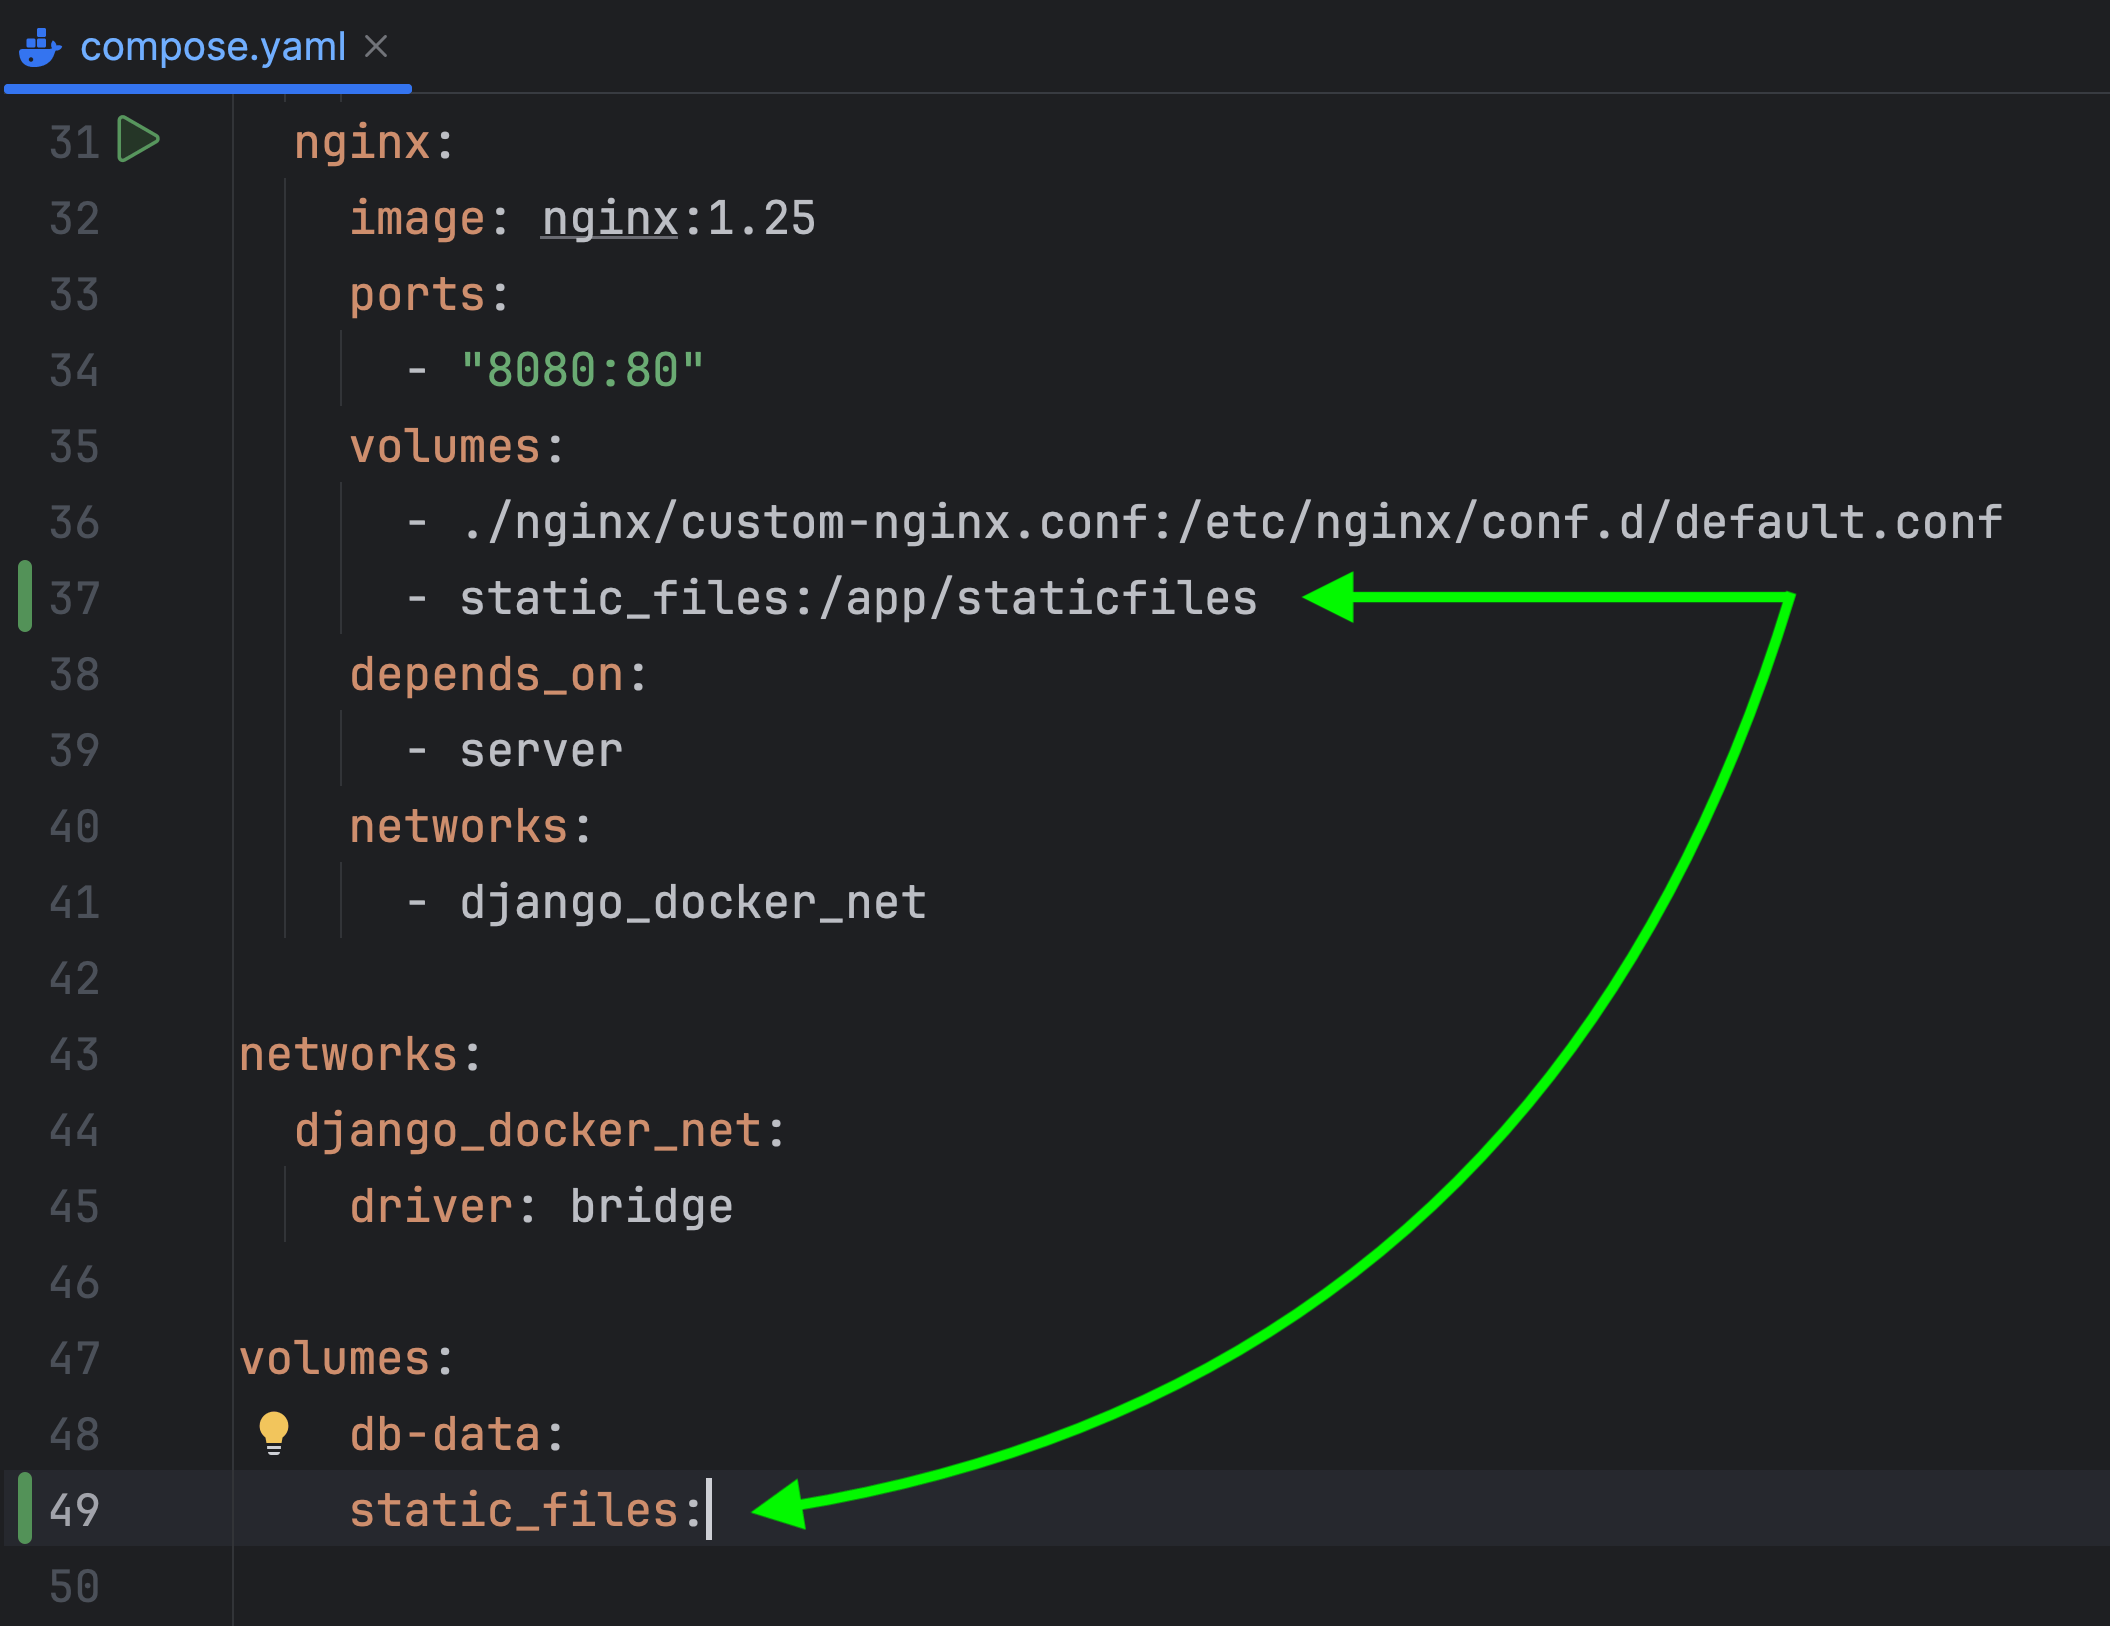
Task: Close the compose.yaml tab
Action: (376, 46)
